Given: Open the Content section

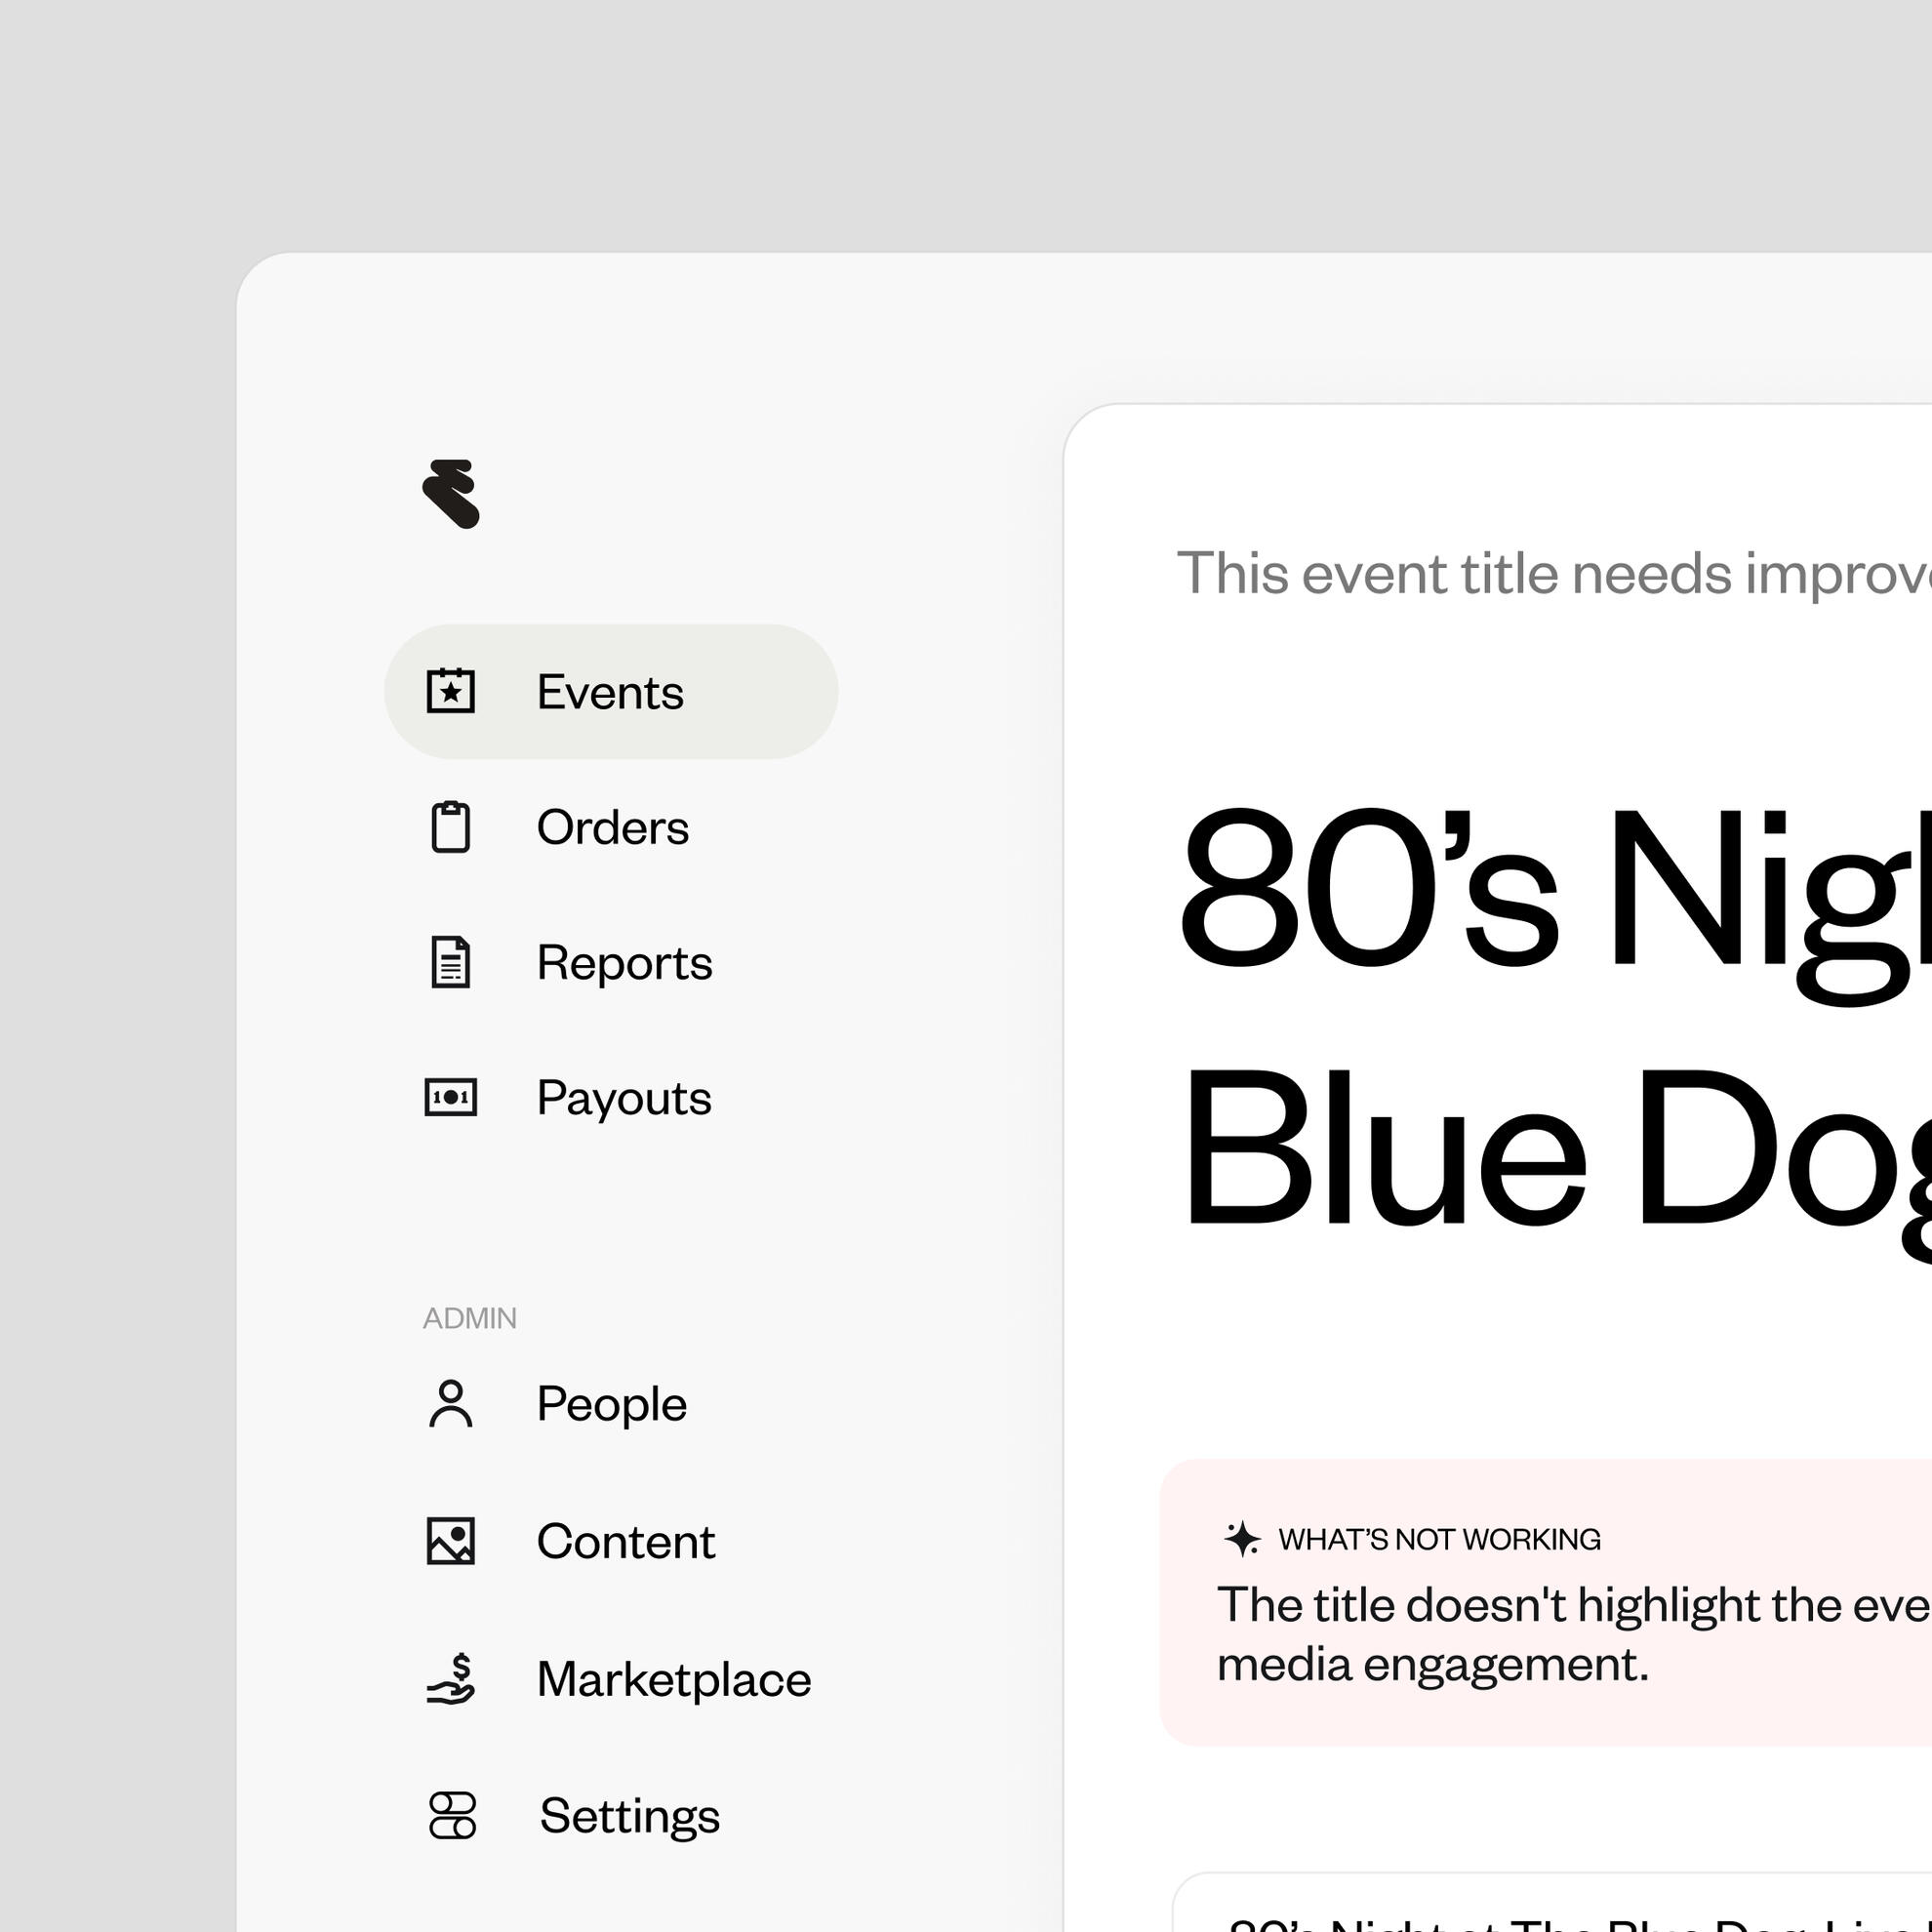Looking at the screenshot, I should [626, 1540].
